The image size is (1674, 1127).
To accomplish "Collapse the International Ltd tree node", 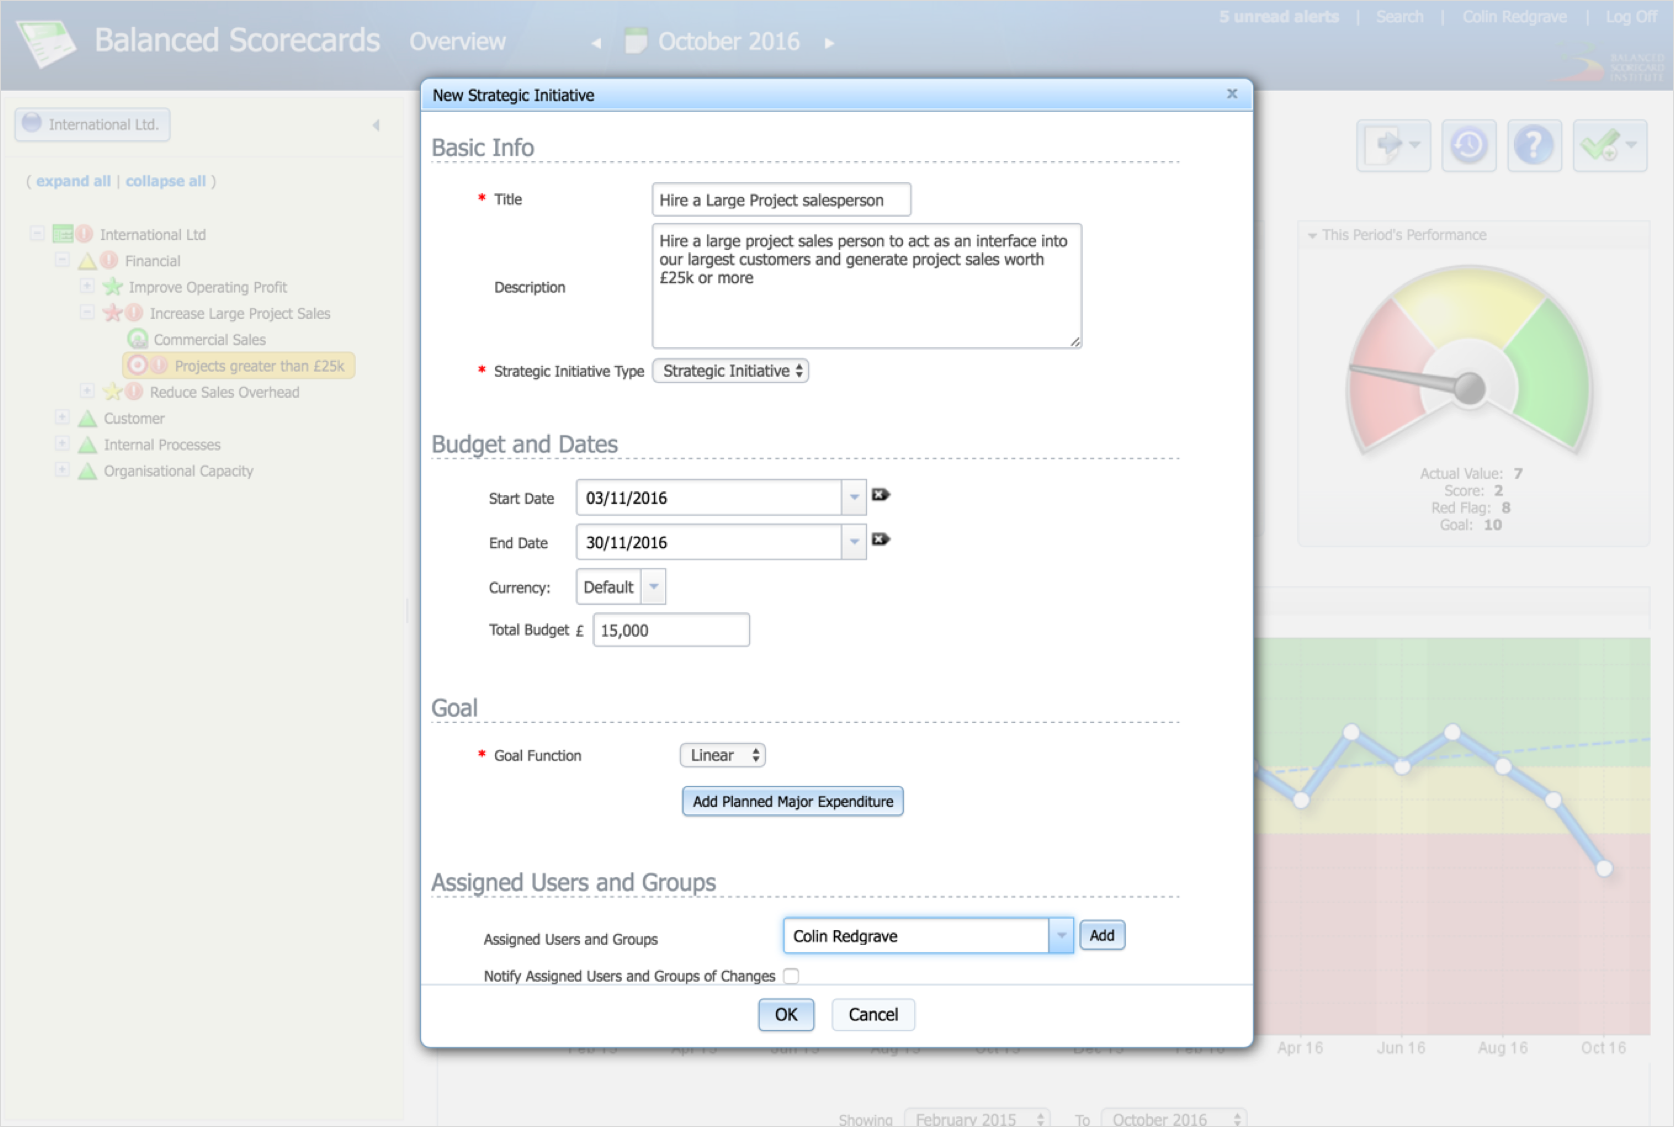I will [x=37, y=233].
